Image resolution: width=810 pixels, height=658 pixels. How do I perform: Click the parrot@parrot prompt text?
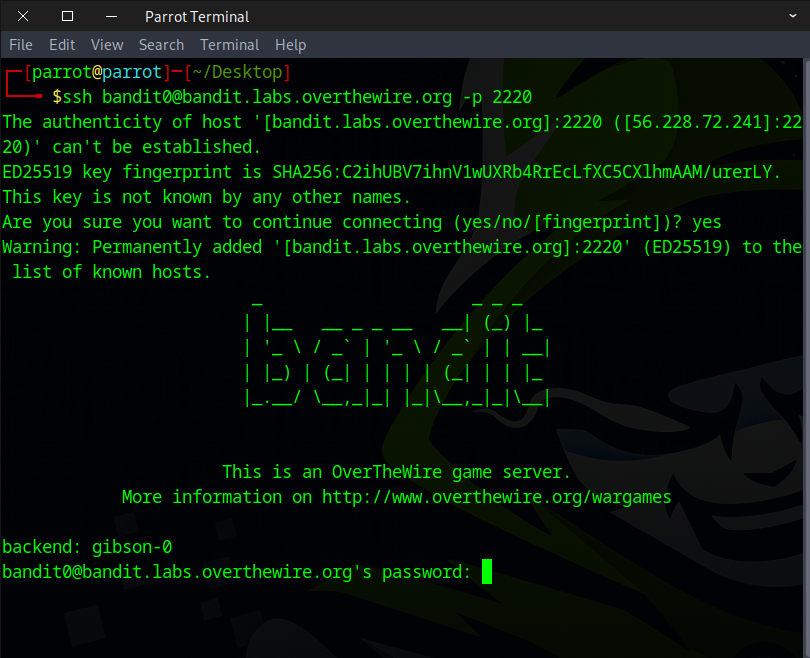[x=96, y=72]
